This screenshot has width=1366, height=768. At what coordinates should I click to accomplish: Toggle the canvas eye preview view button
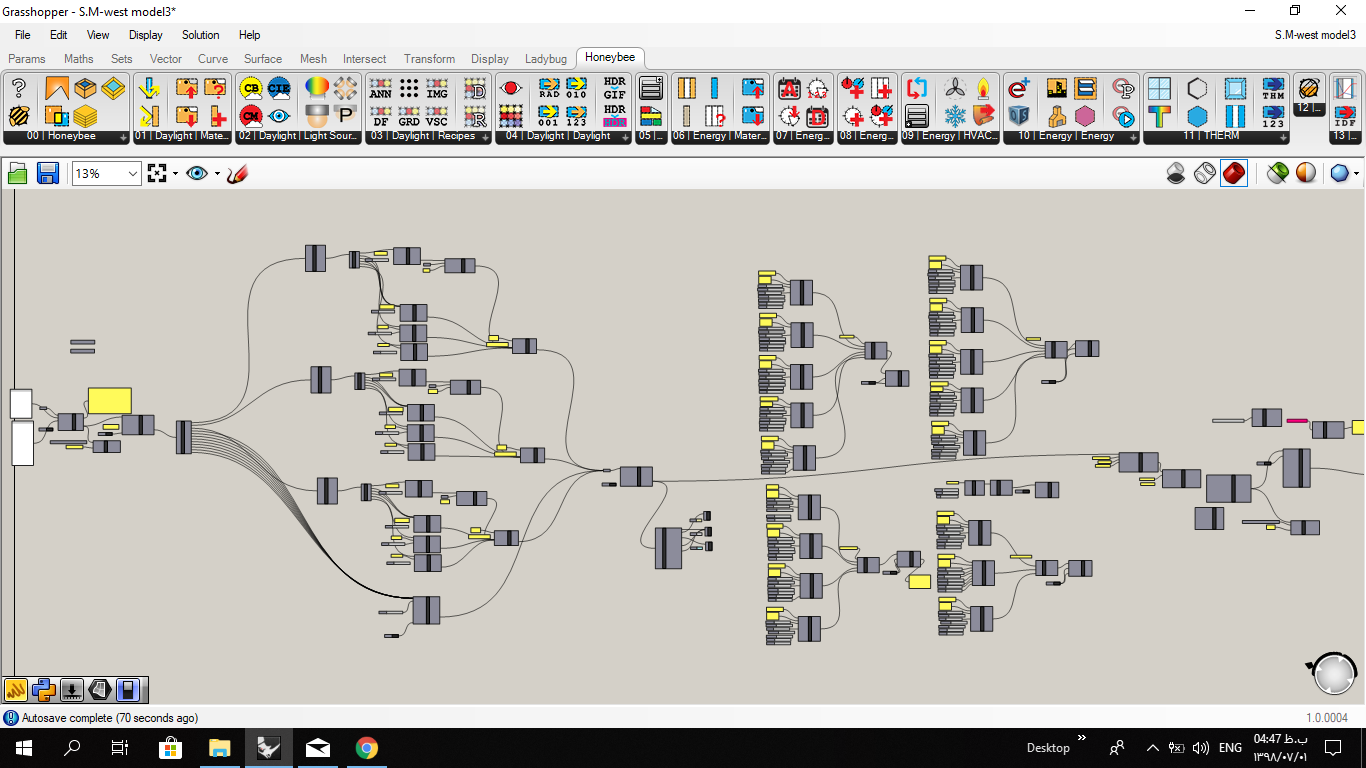(197, 174)
